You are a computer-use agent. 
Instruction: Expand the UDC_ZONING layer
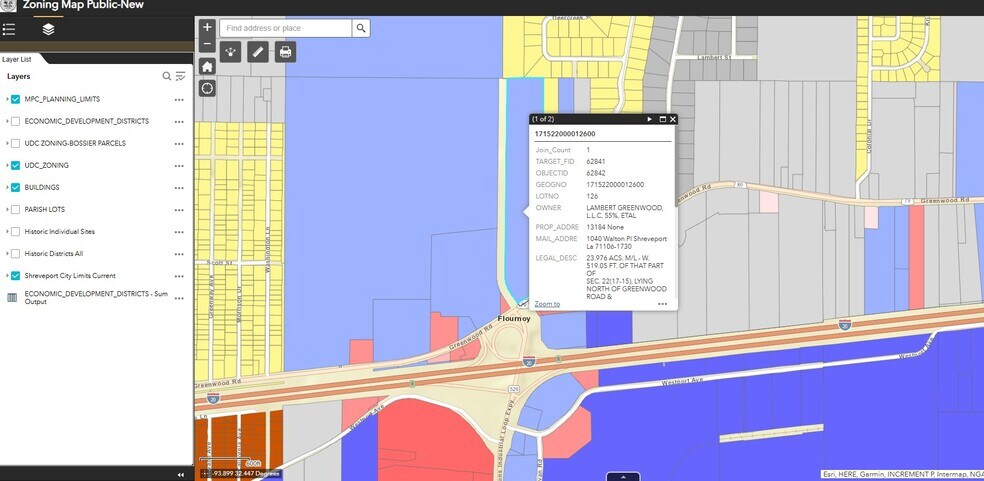(x=7, y=165)
